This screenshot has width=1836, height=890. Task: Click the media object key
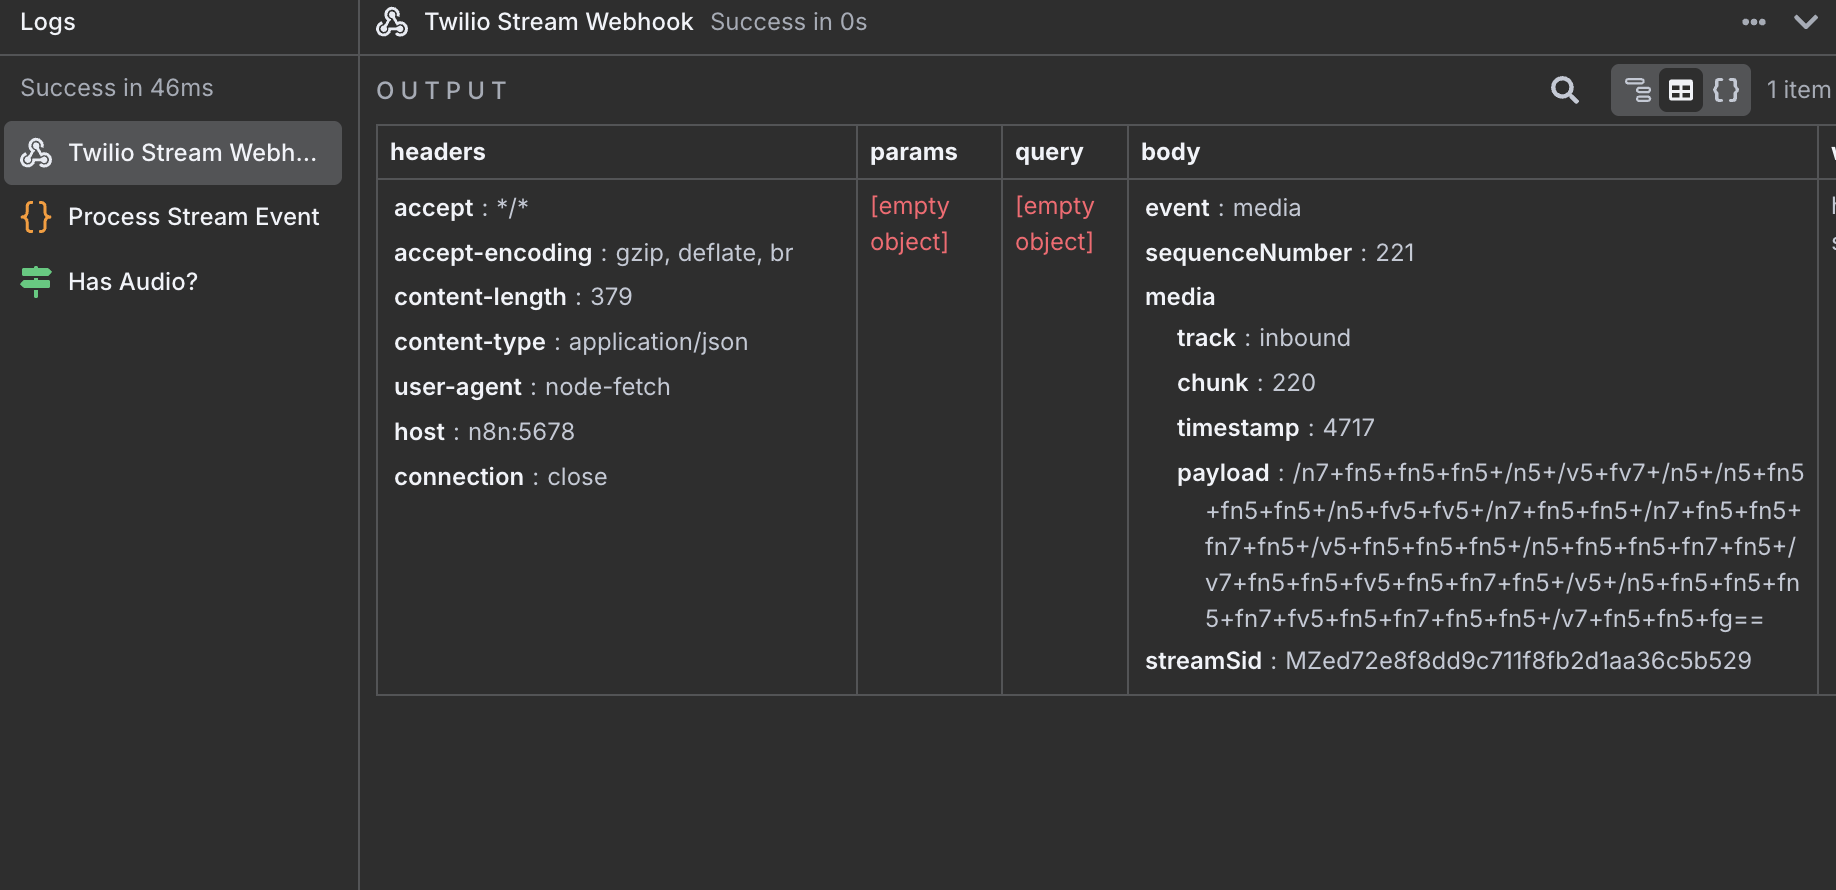pos(1180,297)
